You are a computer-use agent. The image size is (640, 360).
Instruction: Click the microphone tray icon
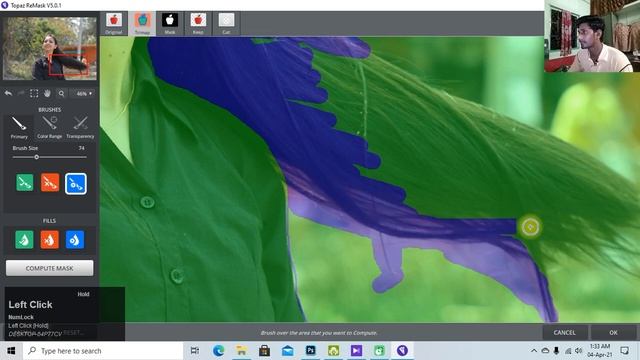click(x=556, y=351)
